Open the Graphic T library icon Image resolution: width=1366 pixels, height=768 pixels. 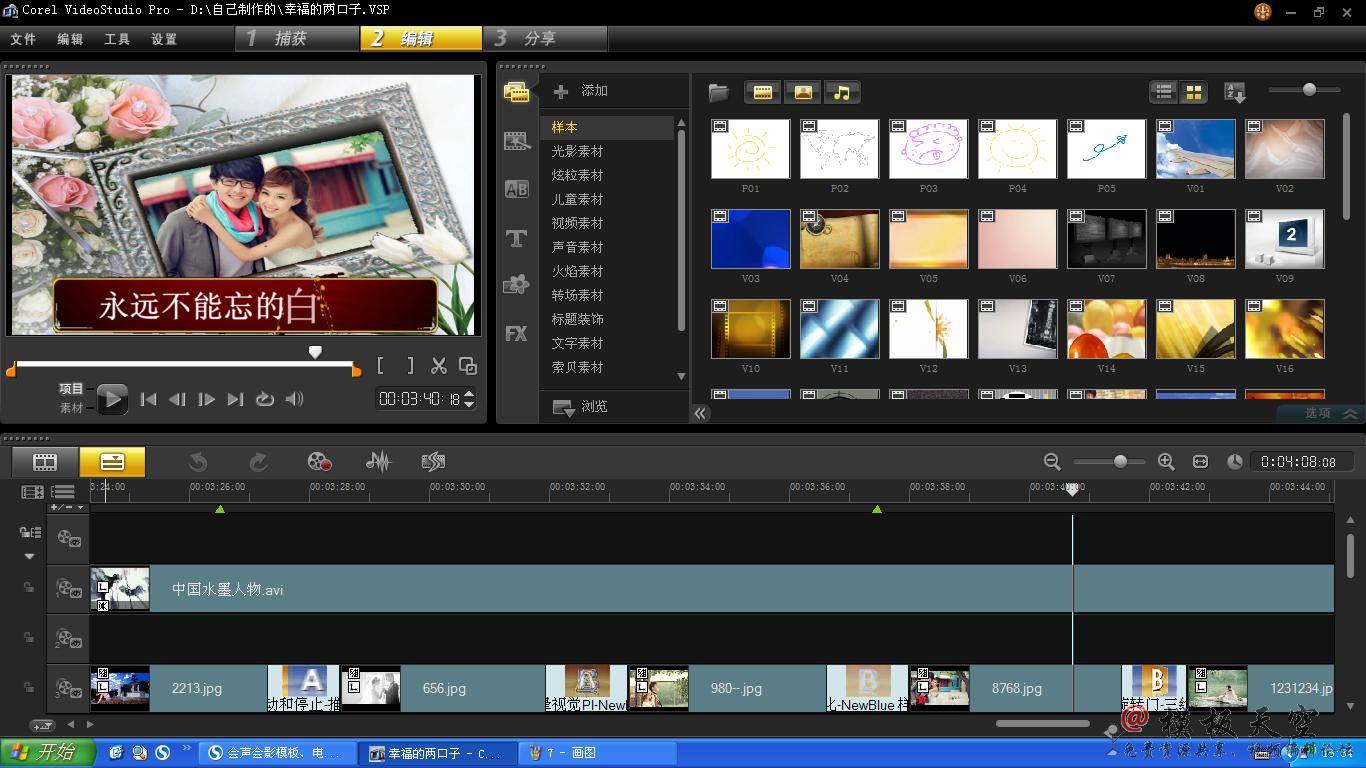click(x=516, y=238)
